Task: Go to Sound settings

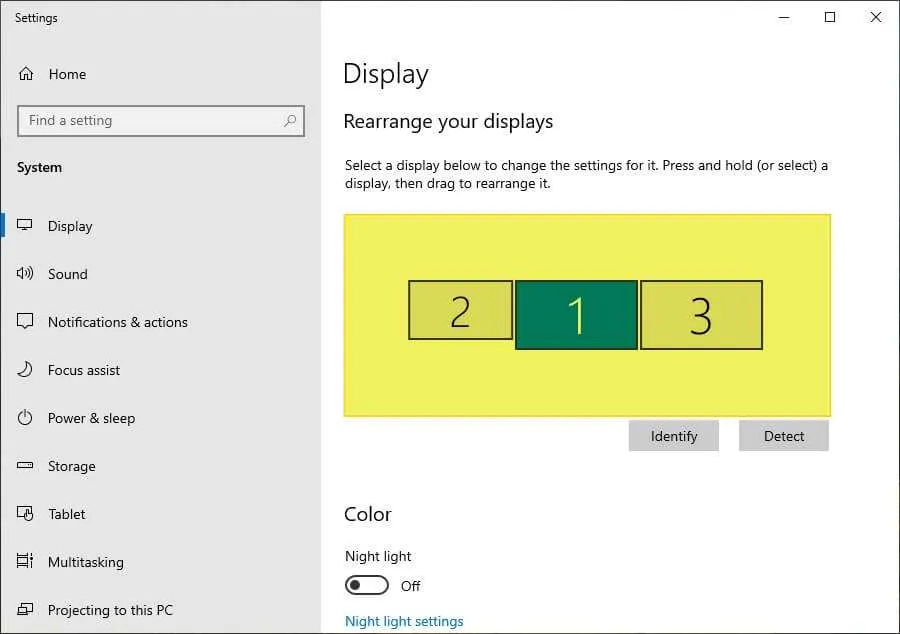Action: coord(68,274)
